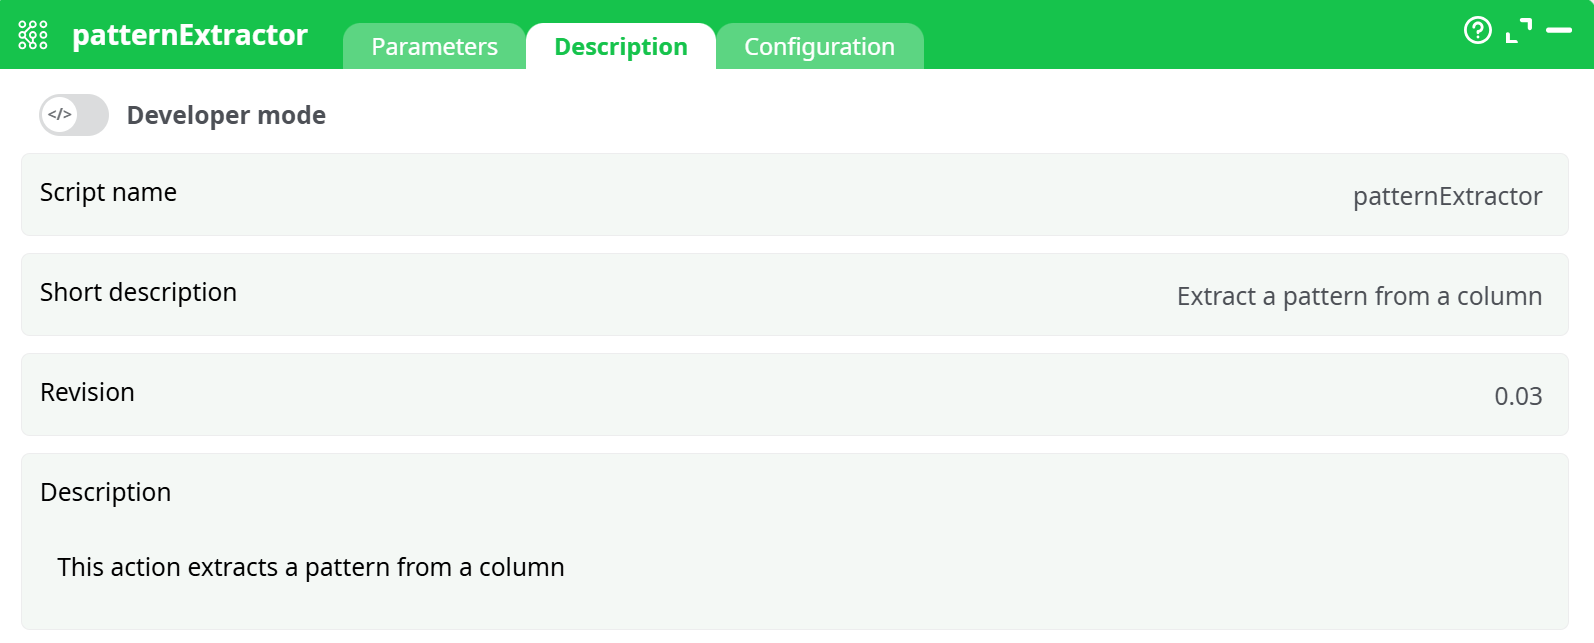Edit the Script name value patternExtractor
The height and width of the screenshot is (643, 1594).
[x=1446, y=196]
